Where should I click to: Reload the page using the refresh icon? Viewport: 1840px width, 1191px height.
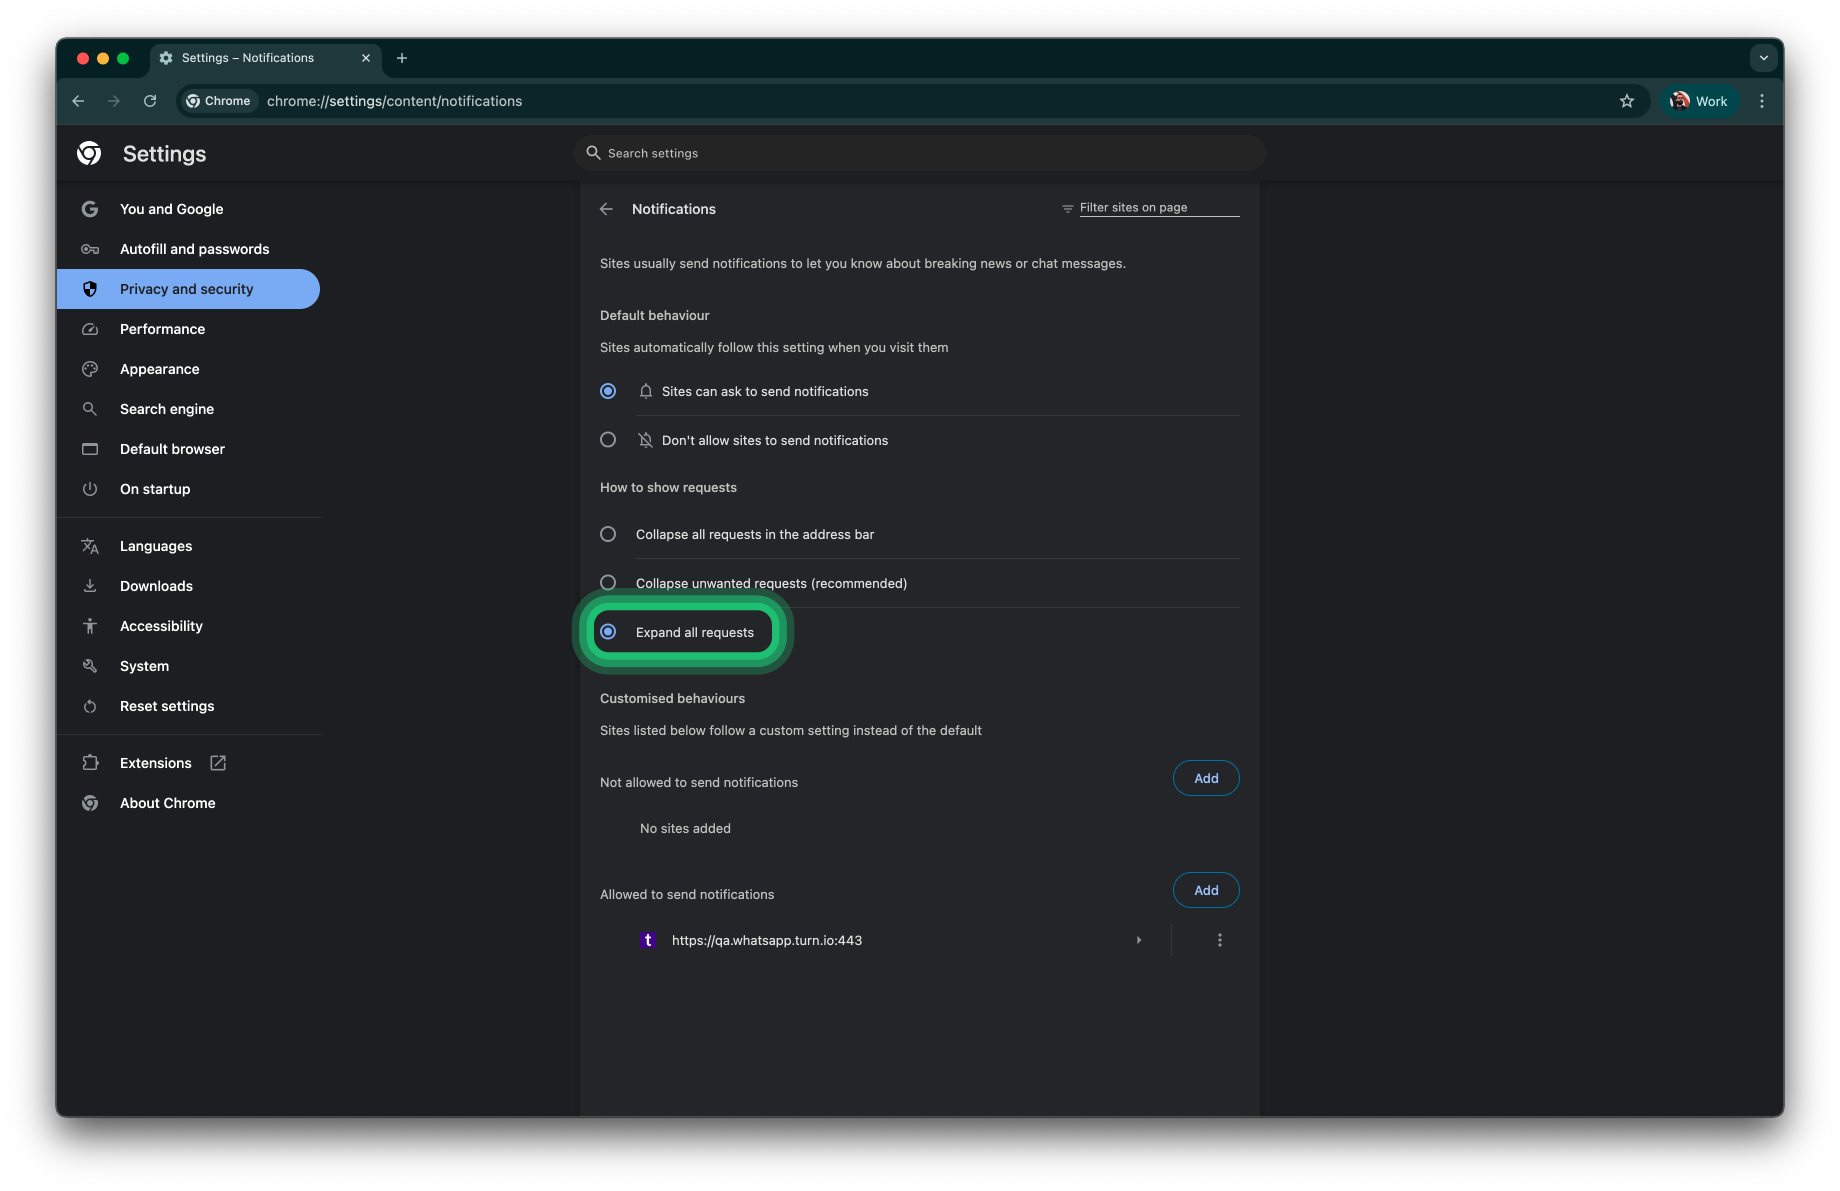pyautogui.click(x=150, y=101)
